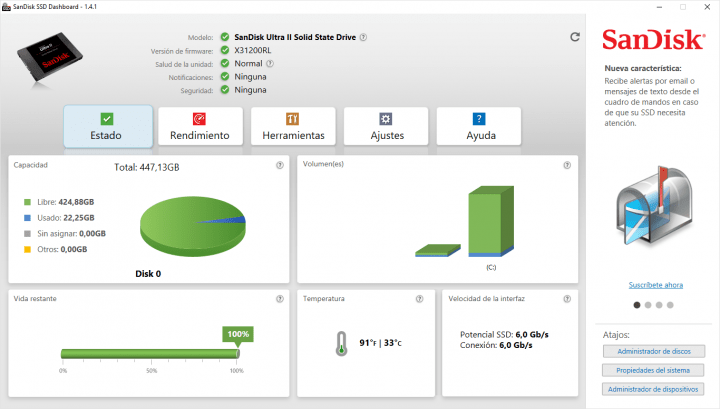Open the Estado tab
Viewport: 720px width, 409px height.
coord(108,126)
